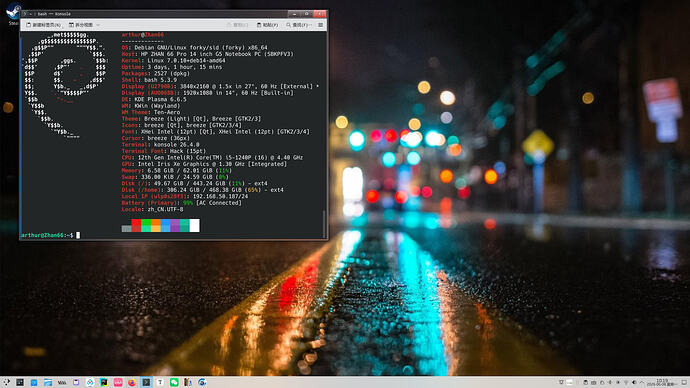
Task: Click the Packages line 2527 (dpkg)
Action: coord(156,73)
